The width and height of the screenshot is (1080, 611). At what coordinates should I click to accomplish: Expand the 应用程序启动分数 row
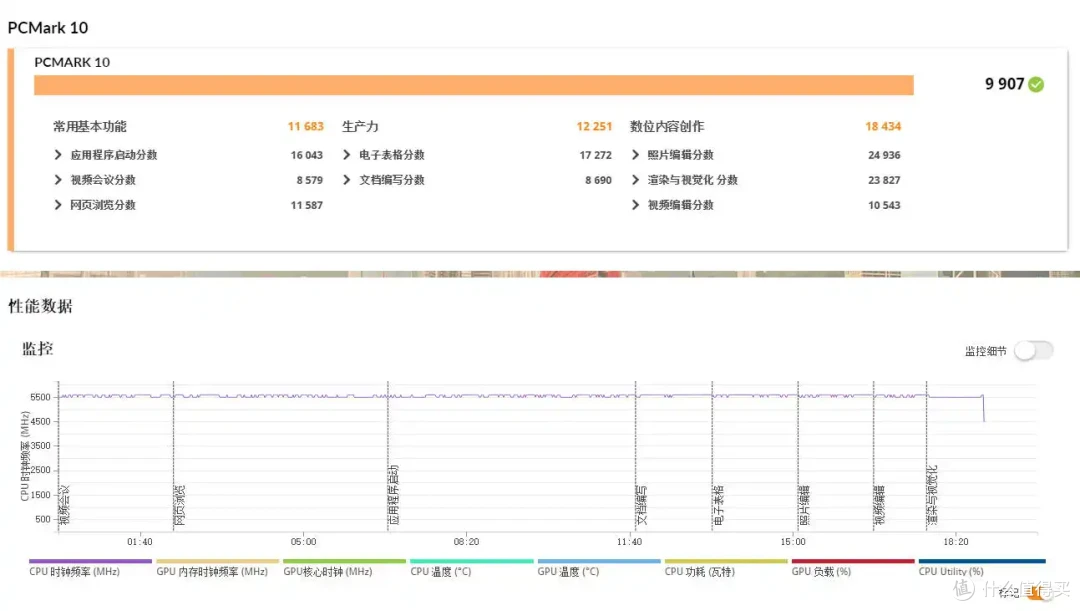58,155
